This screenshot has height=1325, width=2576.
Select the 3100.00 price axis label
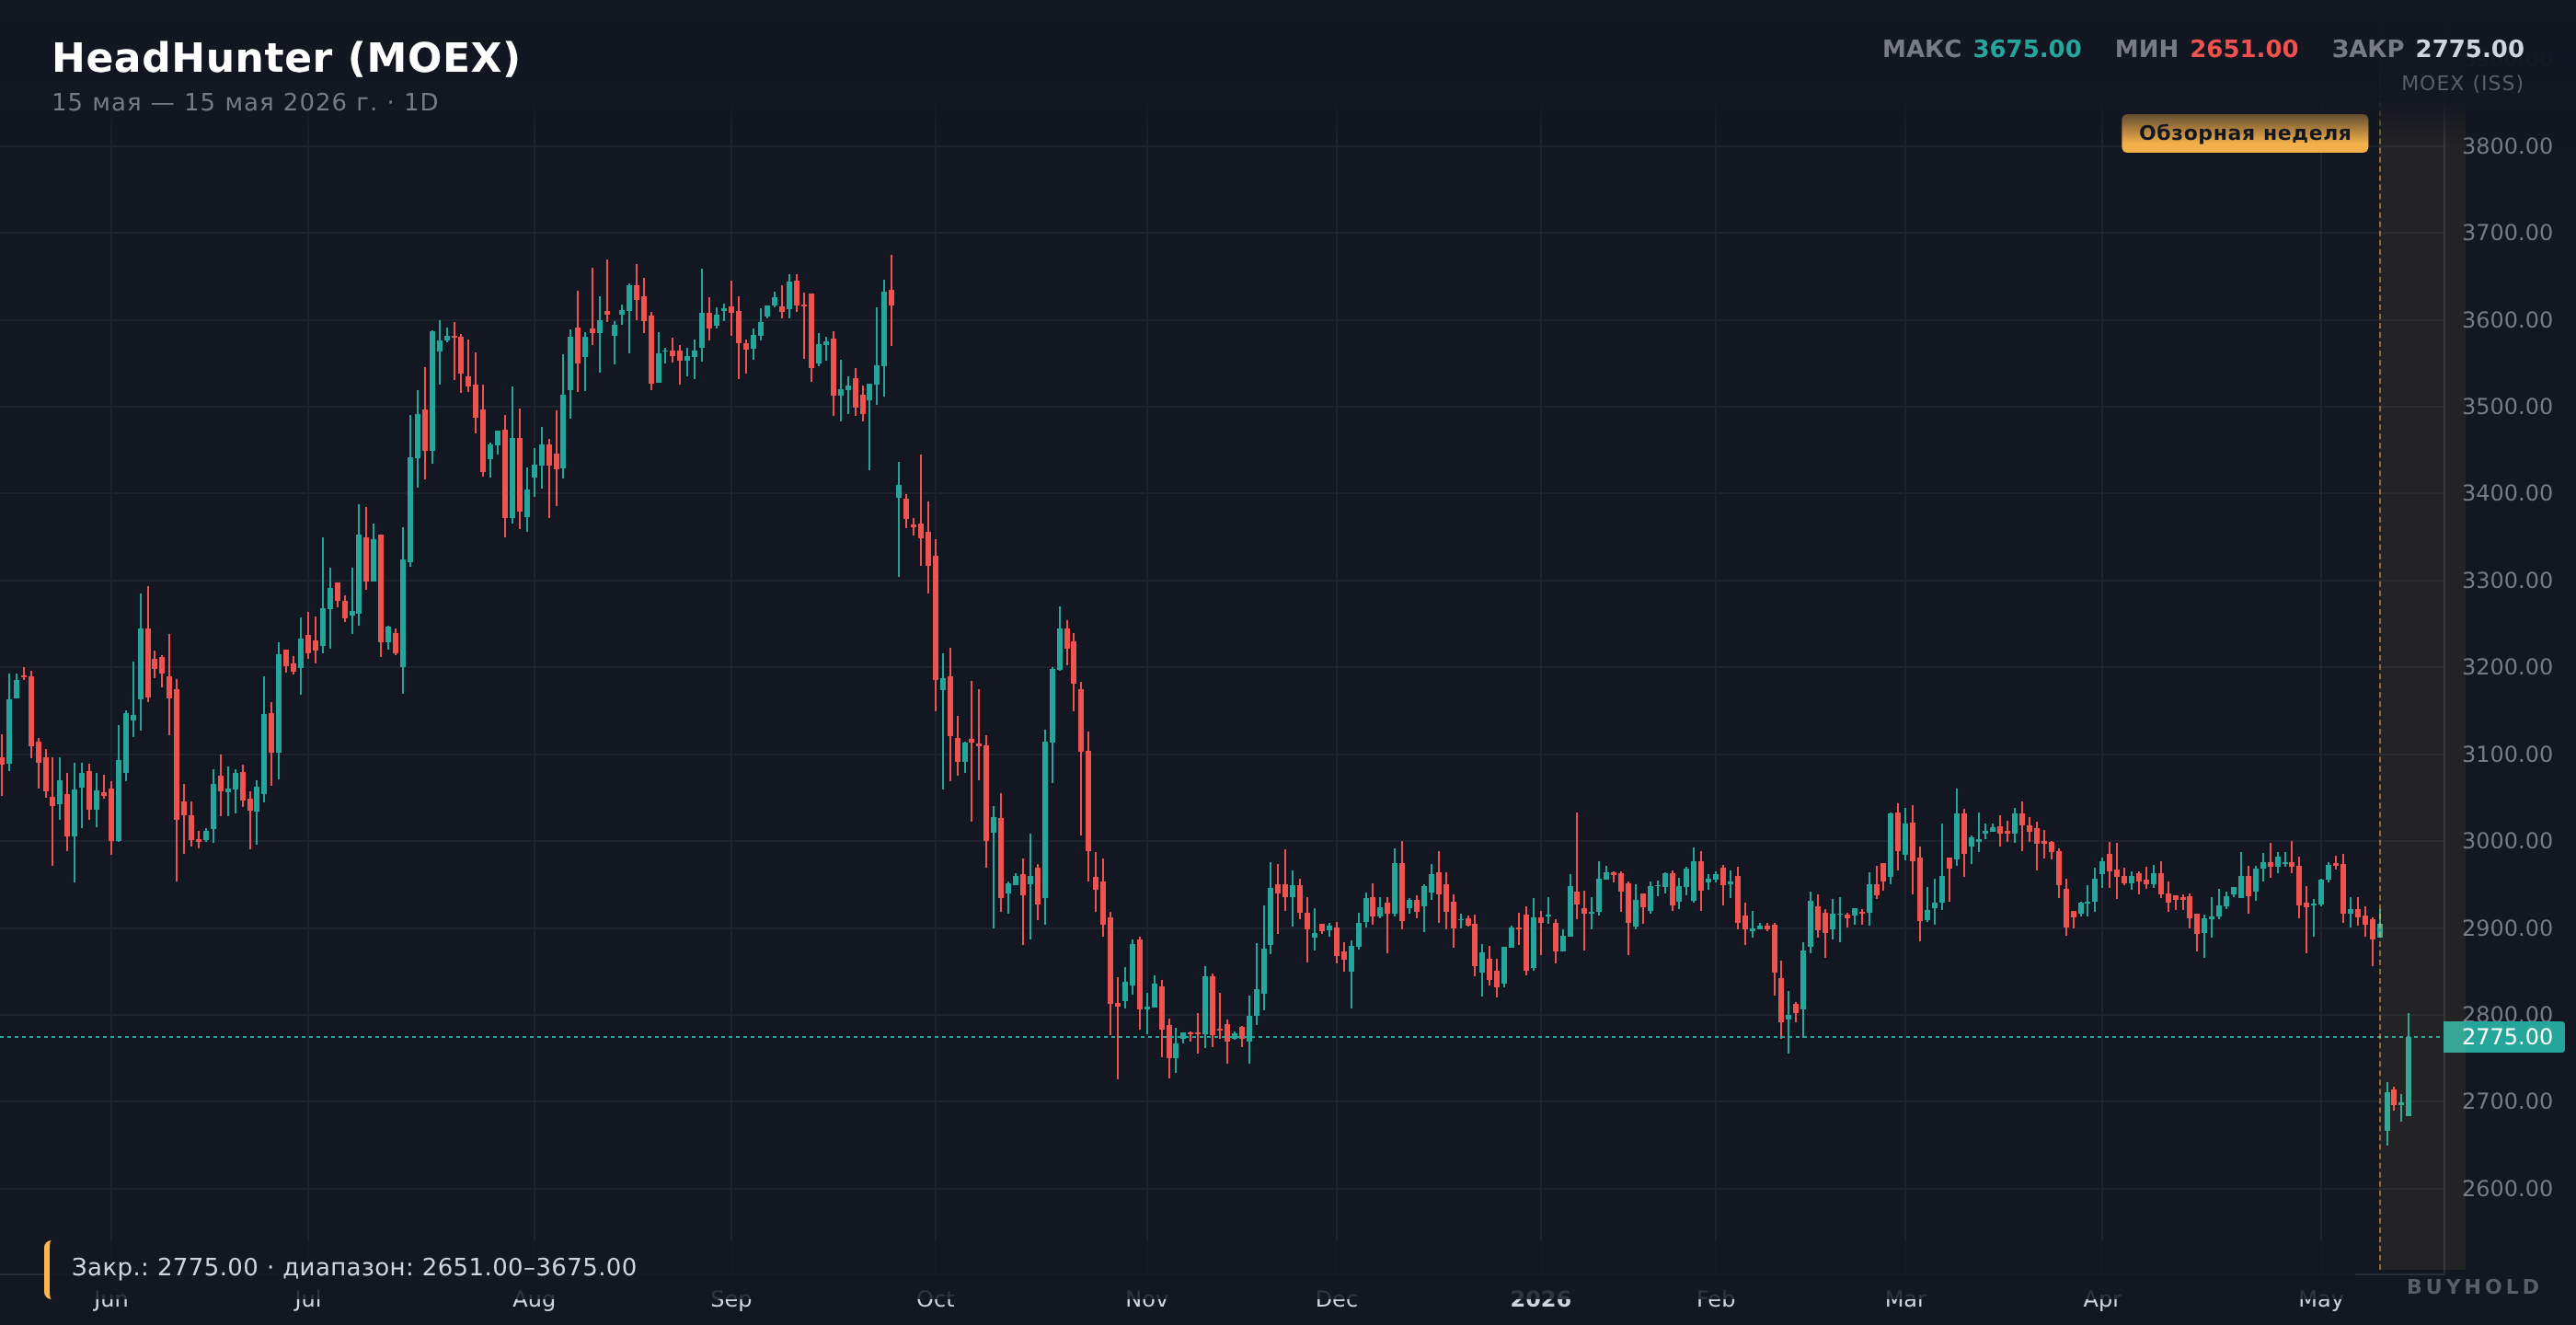point(2507,754)
